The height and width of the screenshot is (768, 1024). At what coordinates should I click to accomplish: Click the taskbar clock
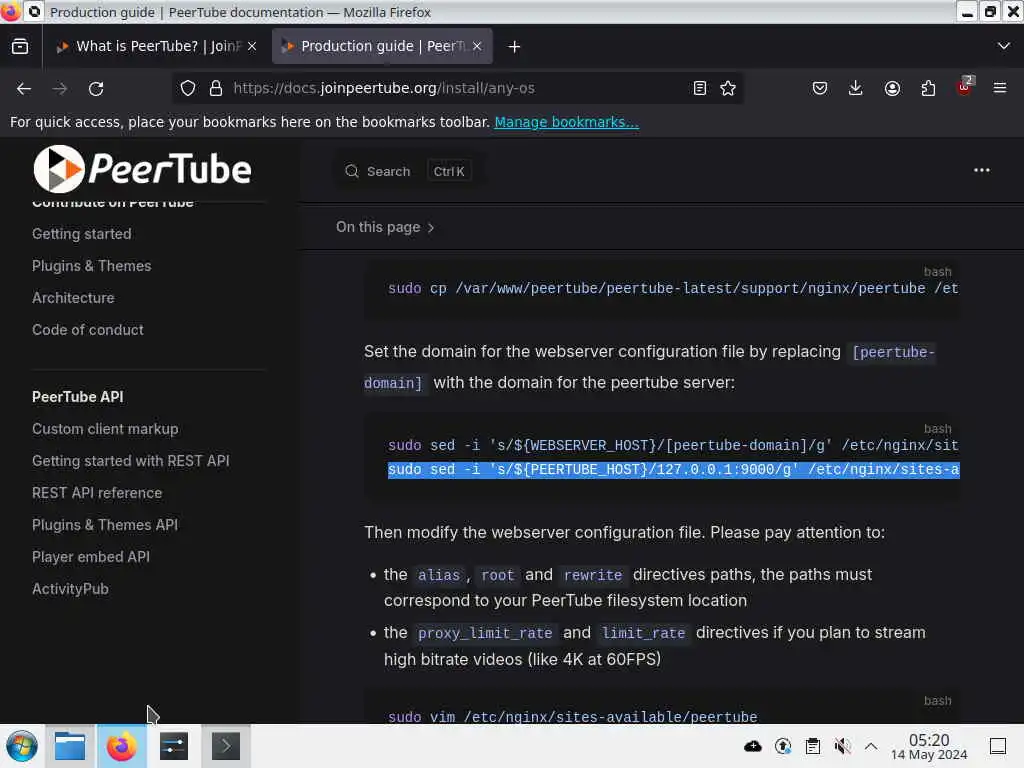coord(929,746)
